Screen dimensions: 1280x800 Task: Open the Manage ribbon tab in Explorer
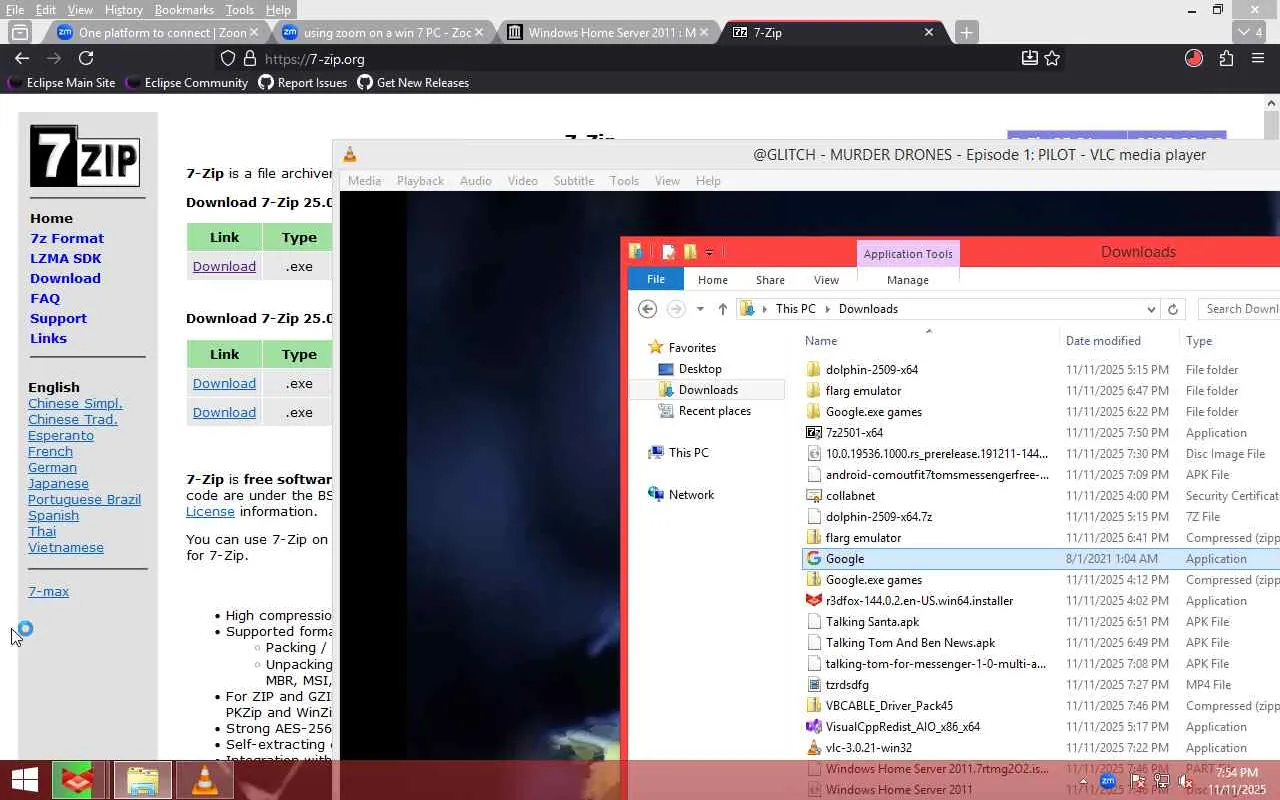pos(908,280)
